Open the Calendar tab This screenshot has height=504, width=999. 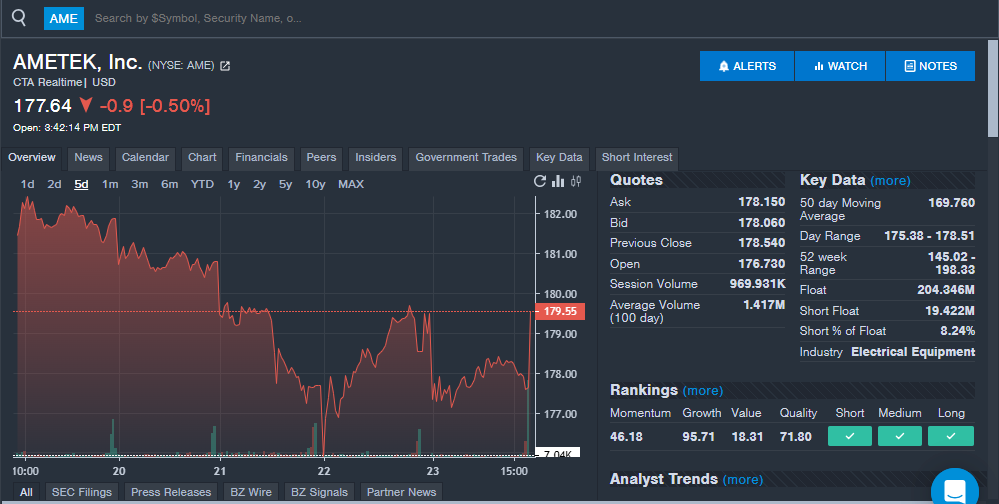(x=145, y=158)
